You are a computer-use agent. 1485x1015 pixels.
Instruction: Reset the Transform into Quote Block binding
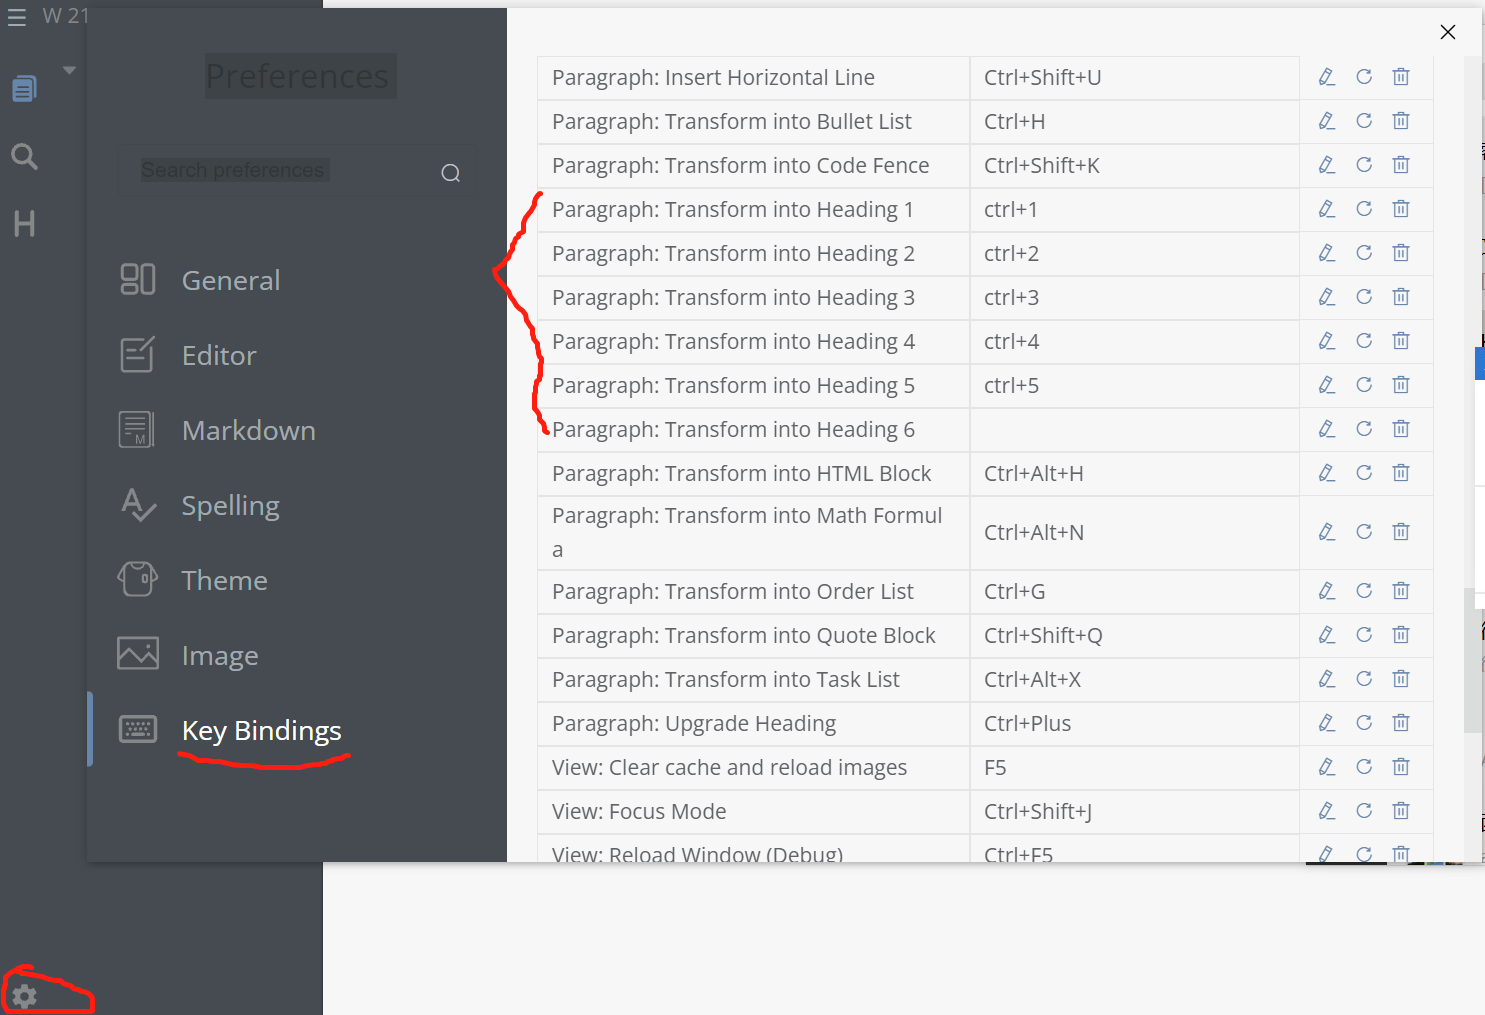(1364, 635)
